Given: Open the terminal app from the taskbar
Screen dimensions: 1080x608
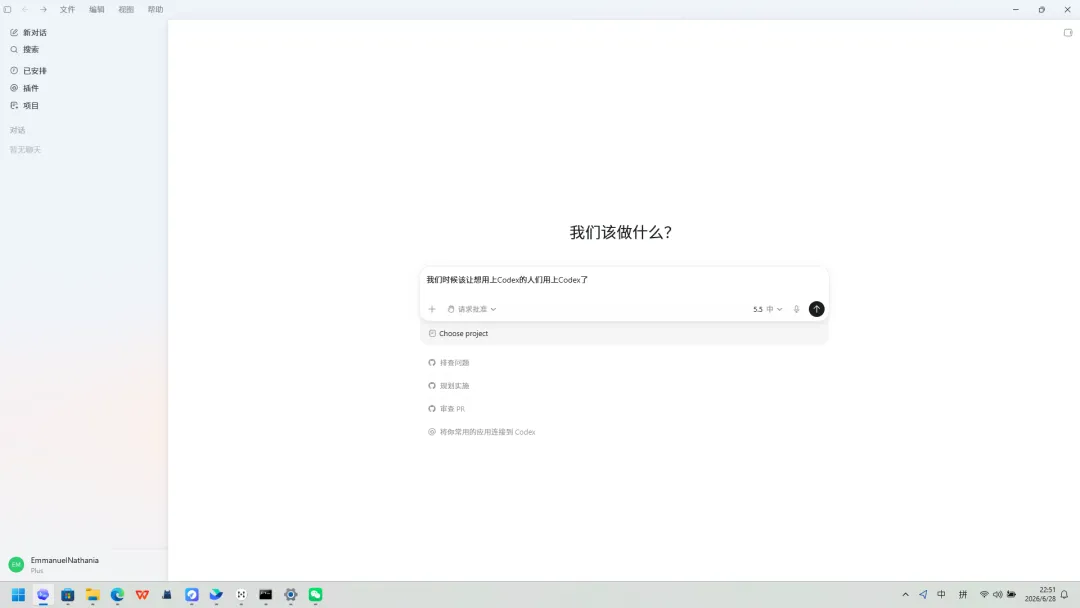Looking at the screenshot, I should coord(266,594).
